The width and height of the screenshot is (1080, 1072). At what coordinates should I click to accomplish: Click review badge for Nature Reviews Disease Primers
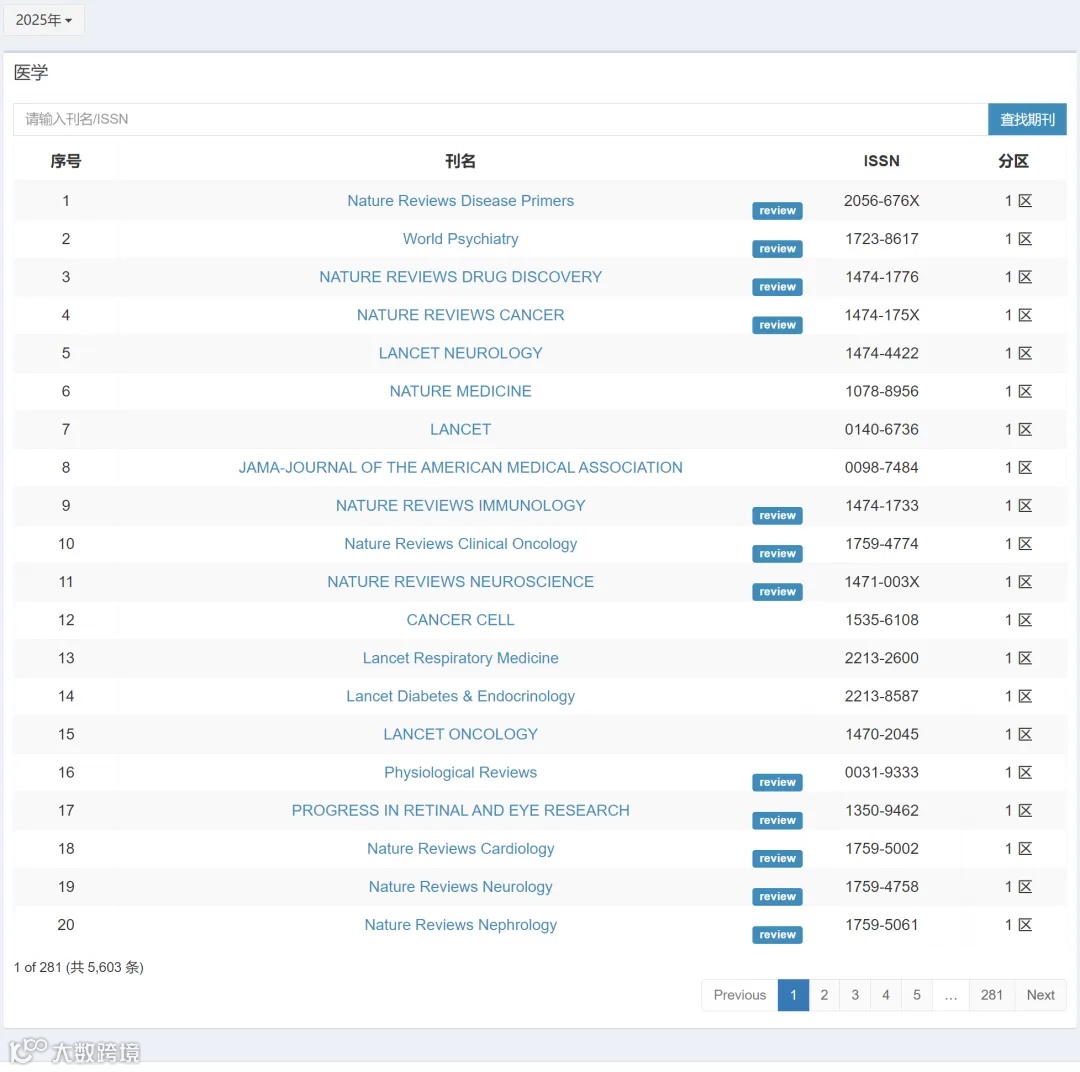[777, 211]
